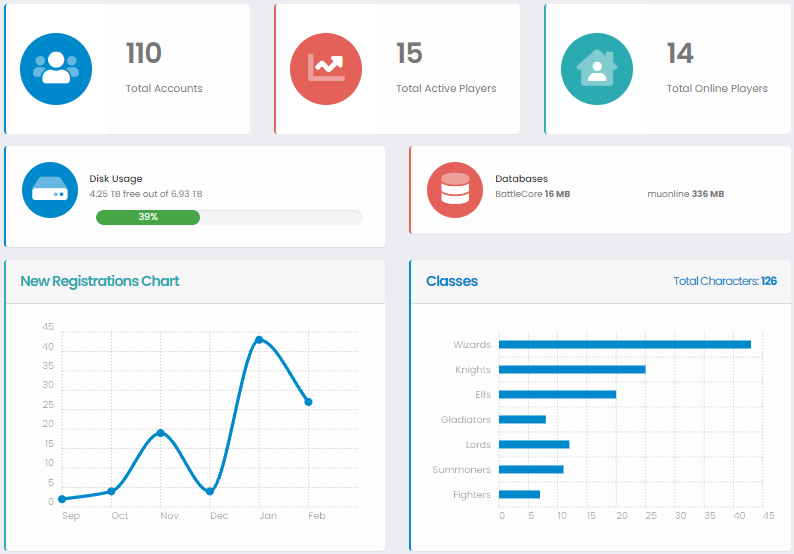Click the Sep data point on registrations chart
This screenshot has height=554, width=794.
coord(62,499)
